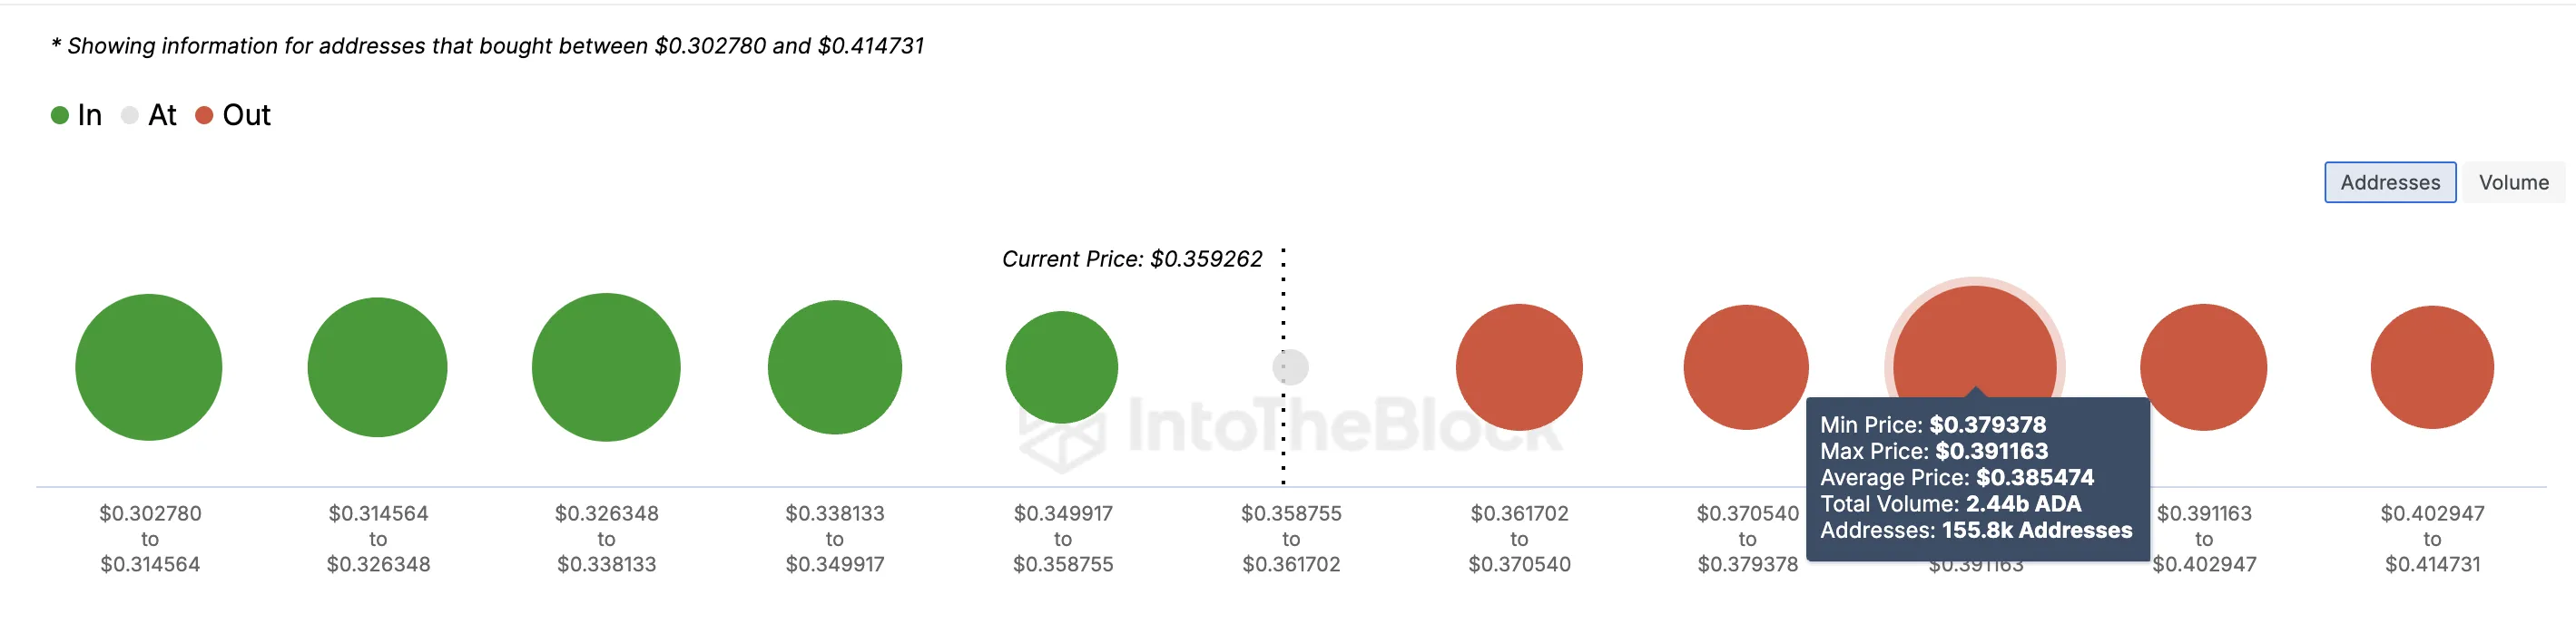The width and height of the screenshot is (2576, 624).
Task: Click the price range label $0.358755 to $0.361702
Action: coord(1290,538)
